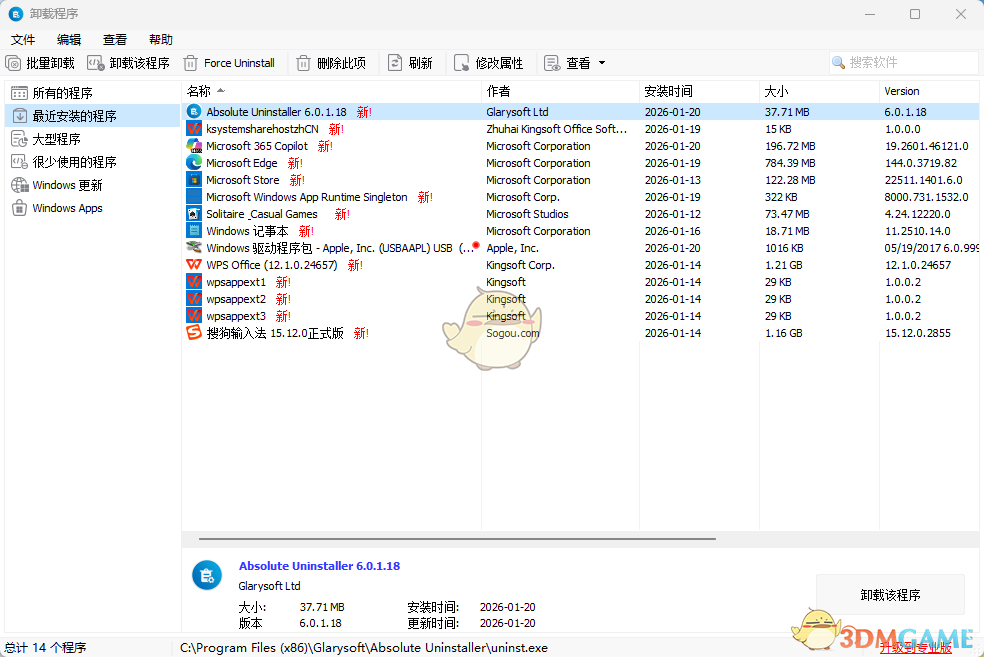The height and width of the screenshot is (657, 984).
Task: Open the 查看 dropdown arrow on toolbar
Action: (601, 62)
